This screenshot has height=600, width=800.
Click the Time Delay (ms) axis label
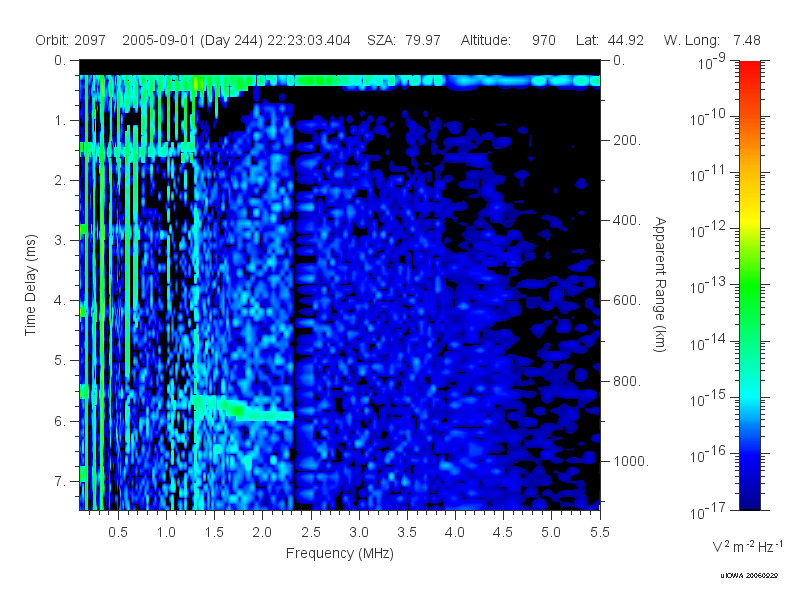[31, 285]
